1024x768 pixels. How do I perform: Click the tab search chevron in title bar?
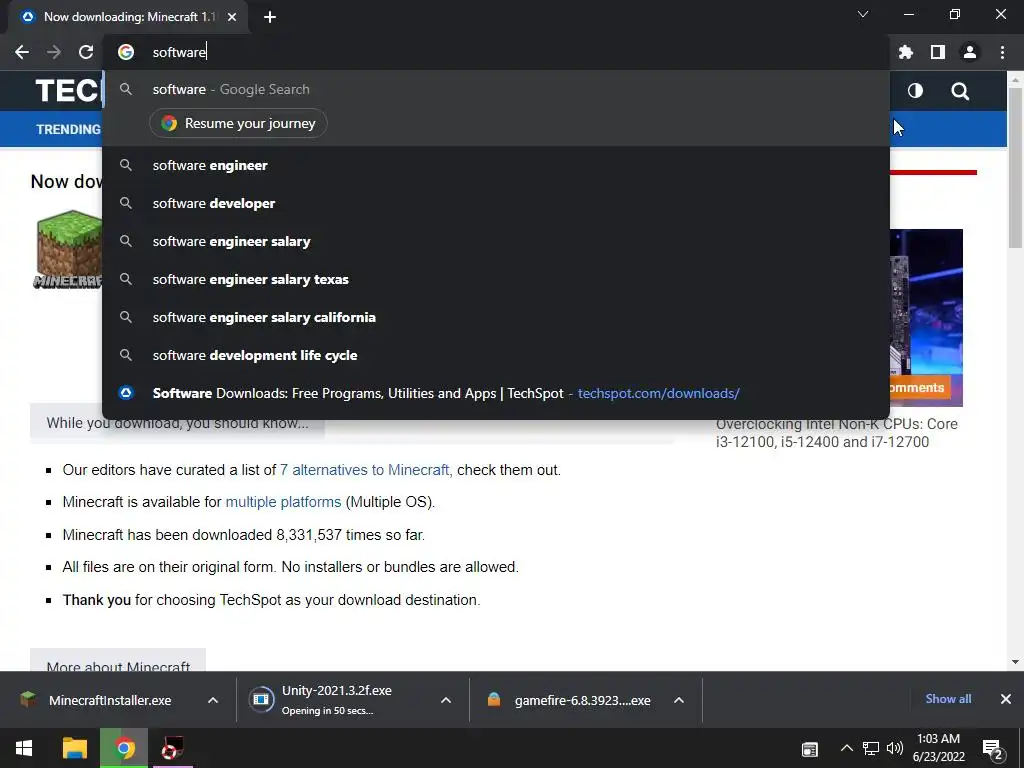tap(863, 14)
